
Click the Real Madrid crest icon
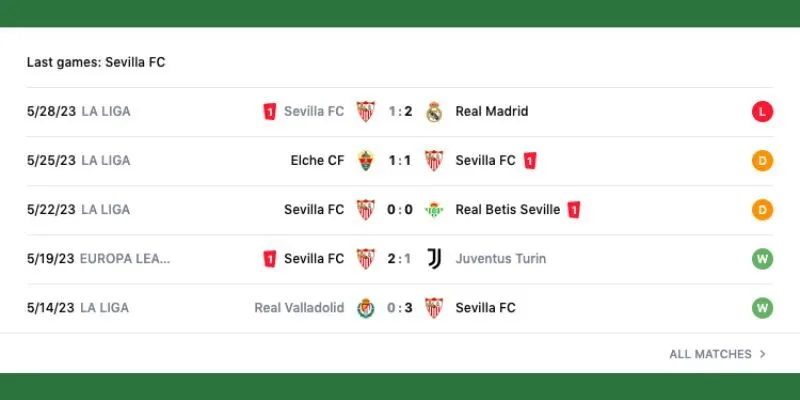tap(434, 112)
